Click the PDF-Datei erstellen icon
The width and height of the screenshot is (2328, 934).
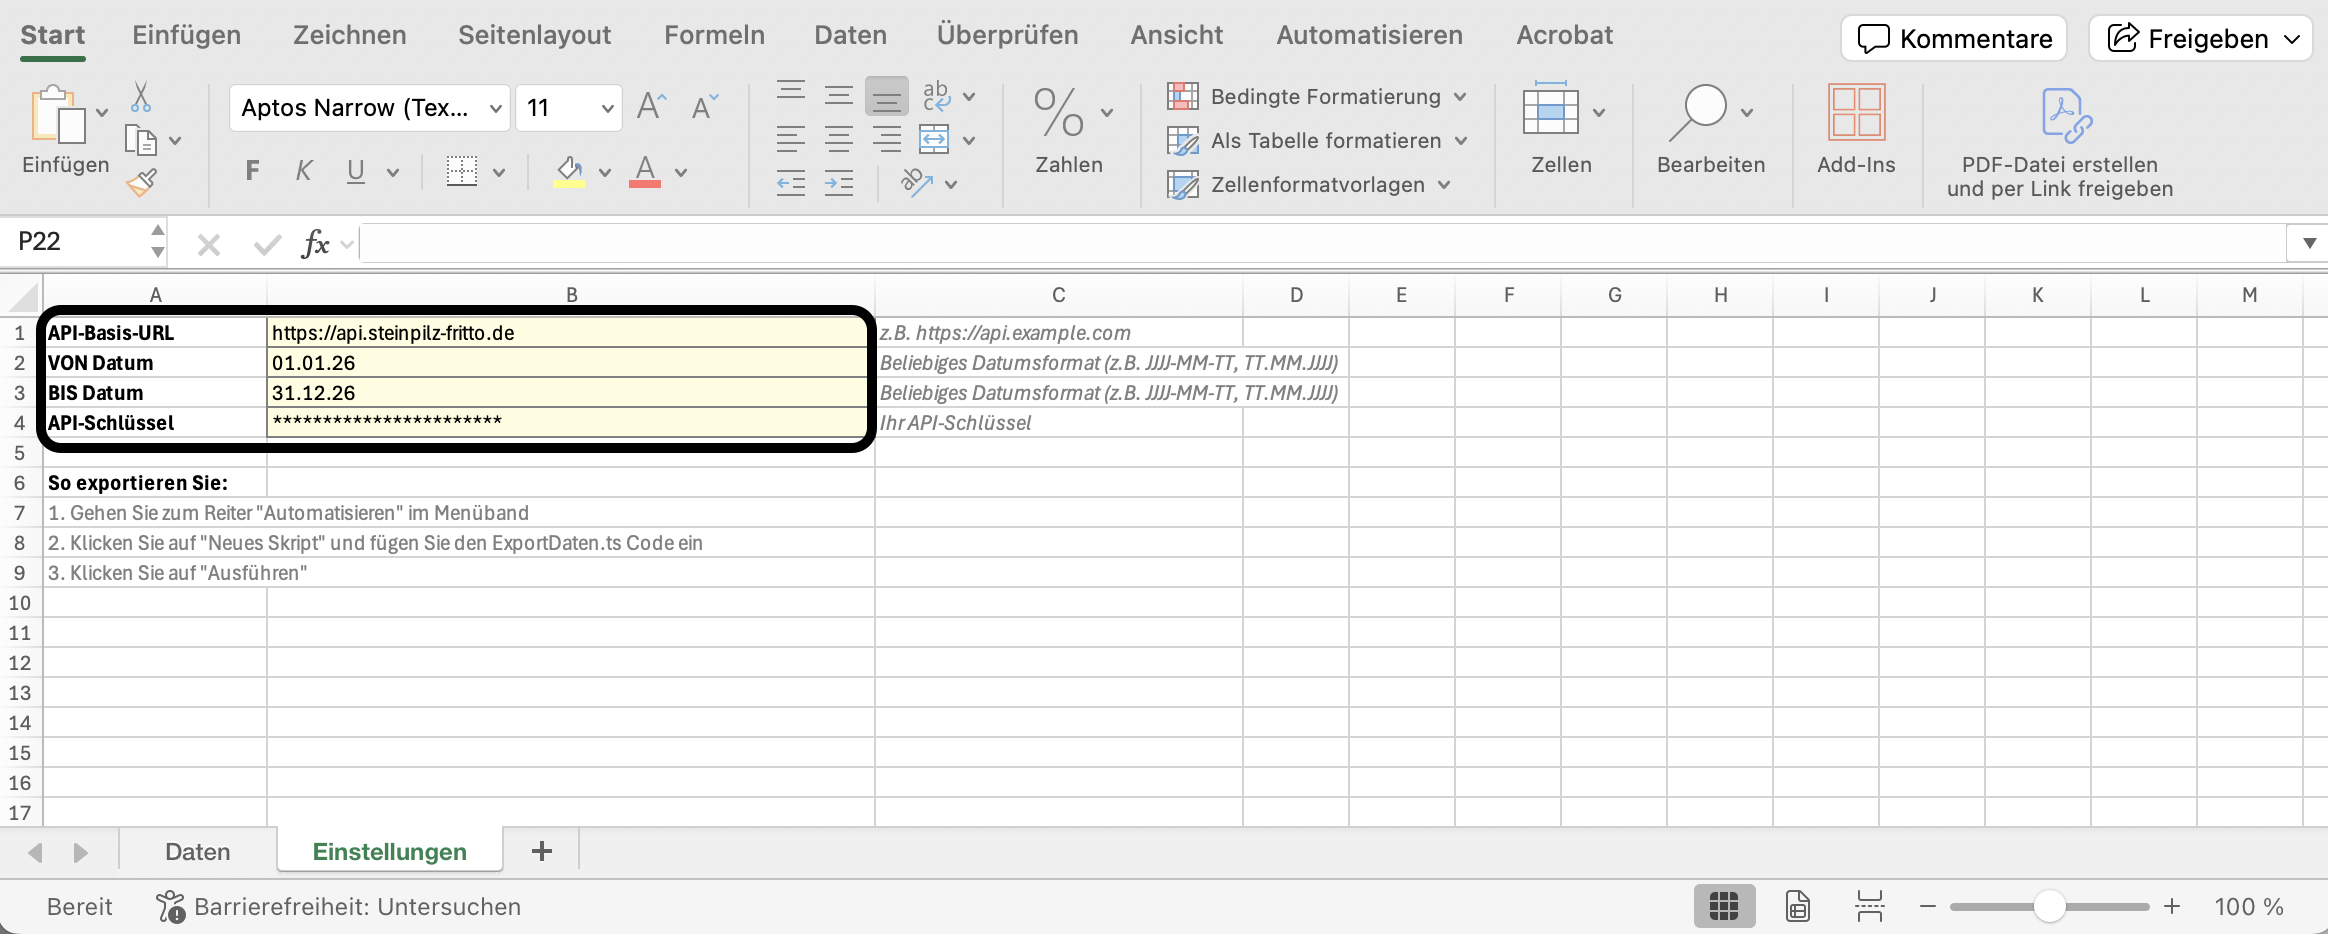(x=2065, y=115)
